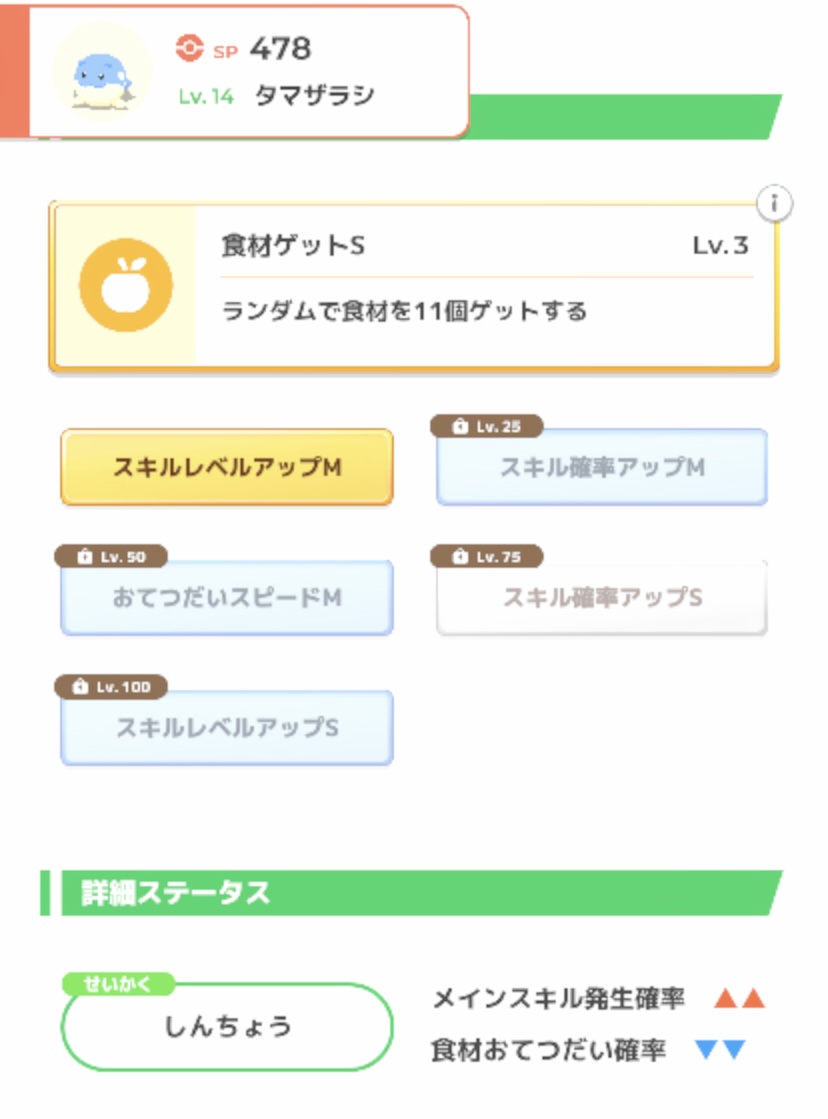Screen dimensions: 828x1119
Task: Click the Lv. 75 lock badge
Action: [x=487, y=556]
